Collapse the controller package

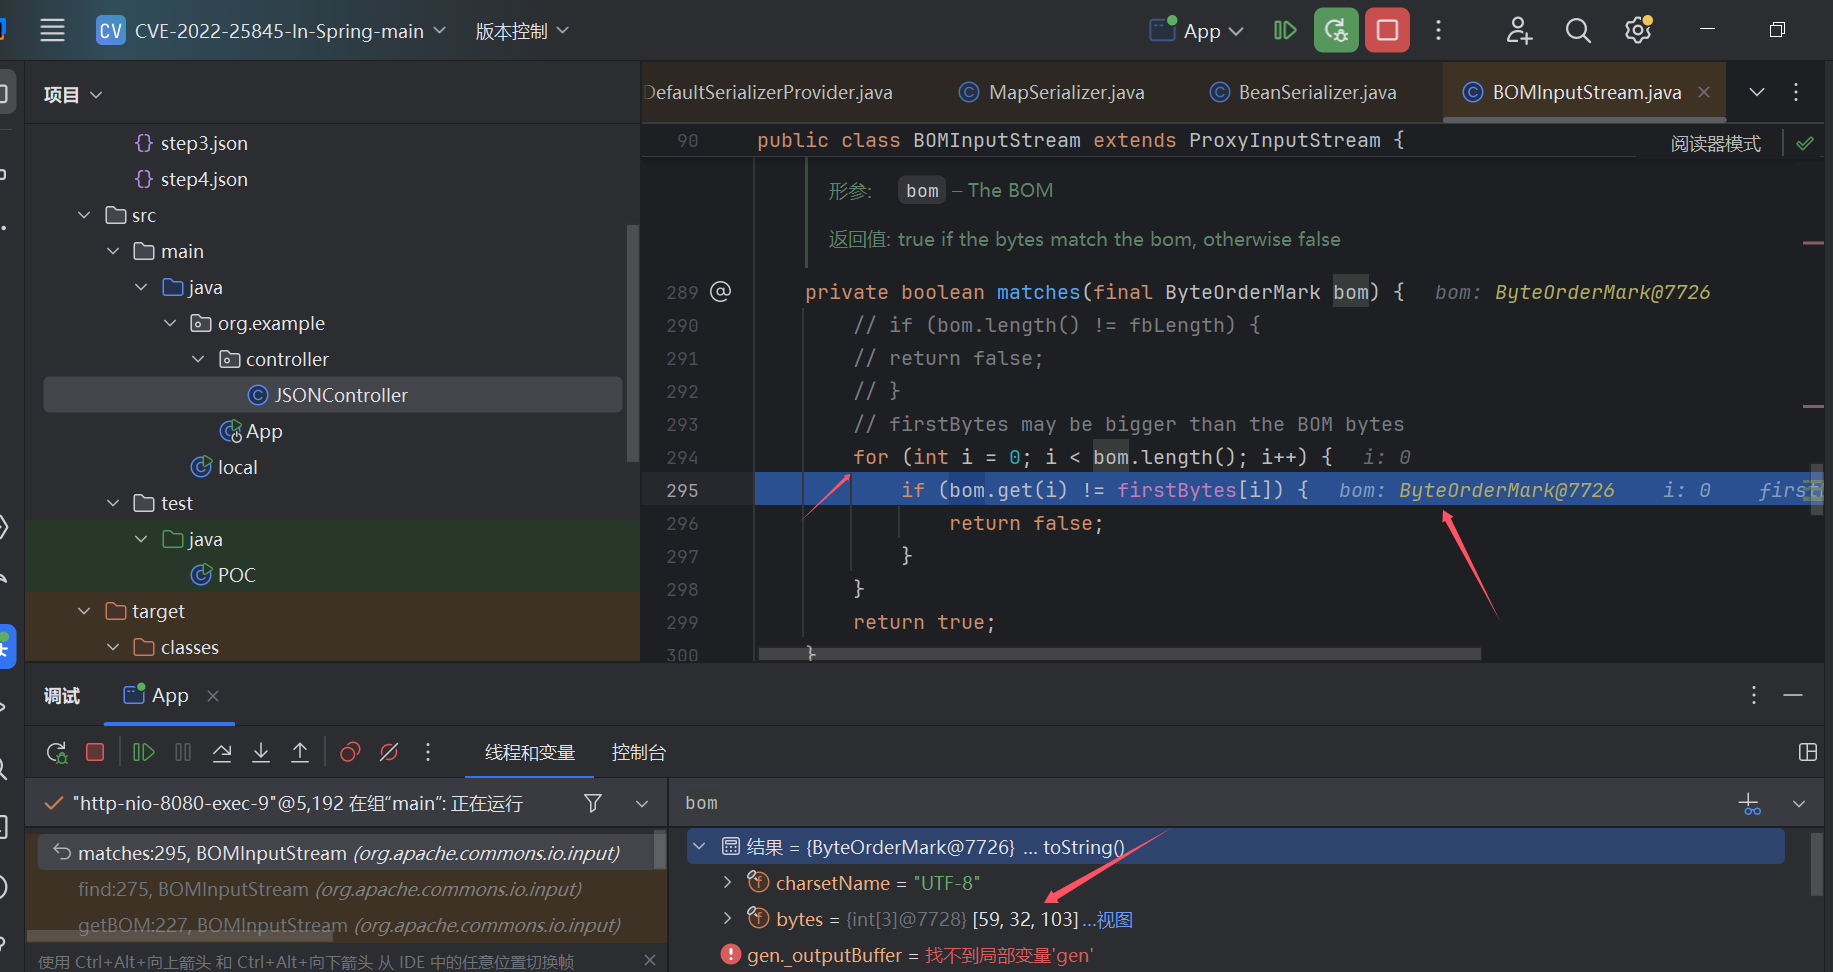(x=198, y=359)
